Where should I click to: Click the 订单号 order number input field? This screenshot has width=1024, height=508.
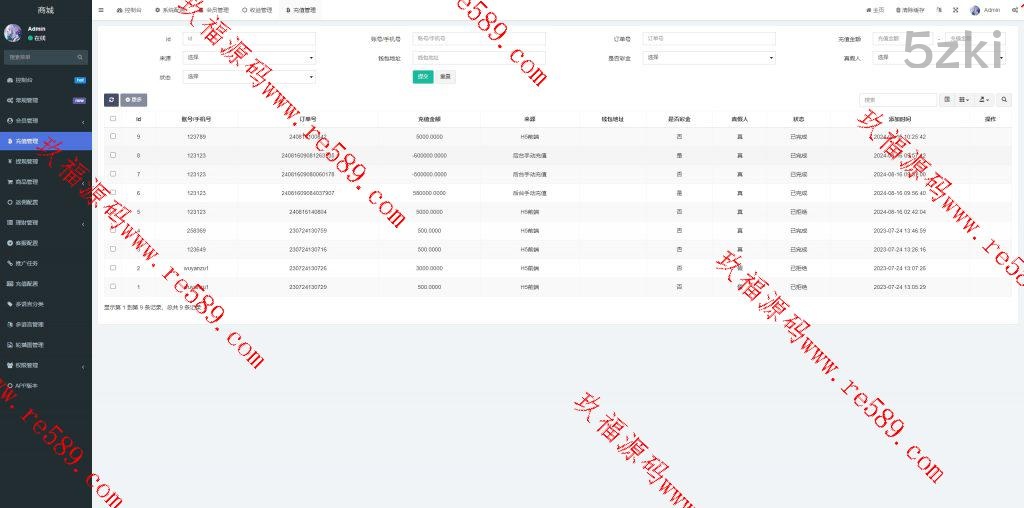click(709, 39)
